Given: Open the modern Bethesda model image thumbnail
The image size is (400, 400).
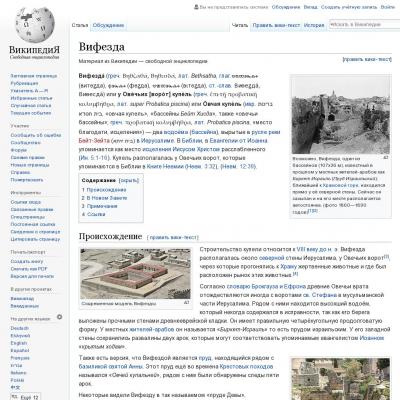Looking at the screenshot, I should [135, 274].
